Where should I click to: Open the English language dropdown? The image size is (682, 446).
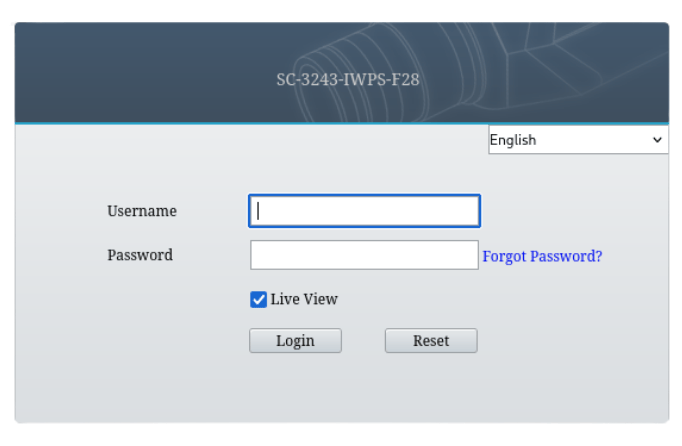577,140
